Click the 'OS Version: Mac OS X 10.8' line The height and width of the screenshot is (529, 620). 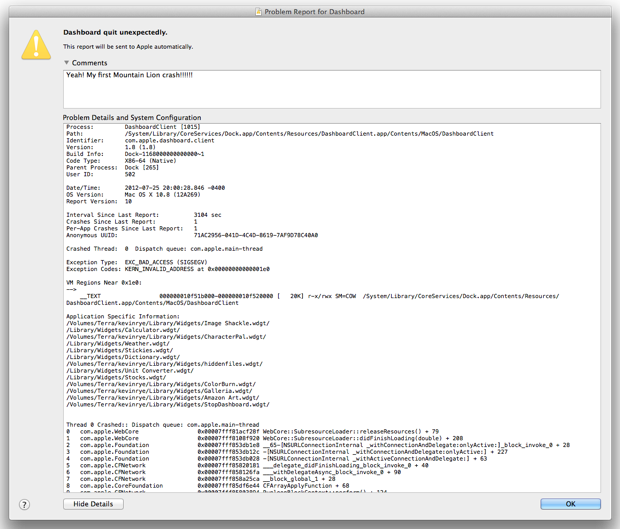133,195
